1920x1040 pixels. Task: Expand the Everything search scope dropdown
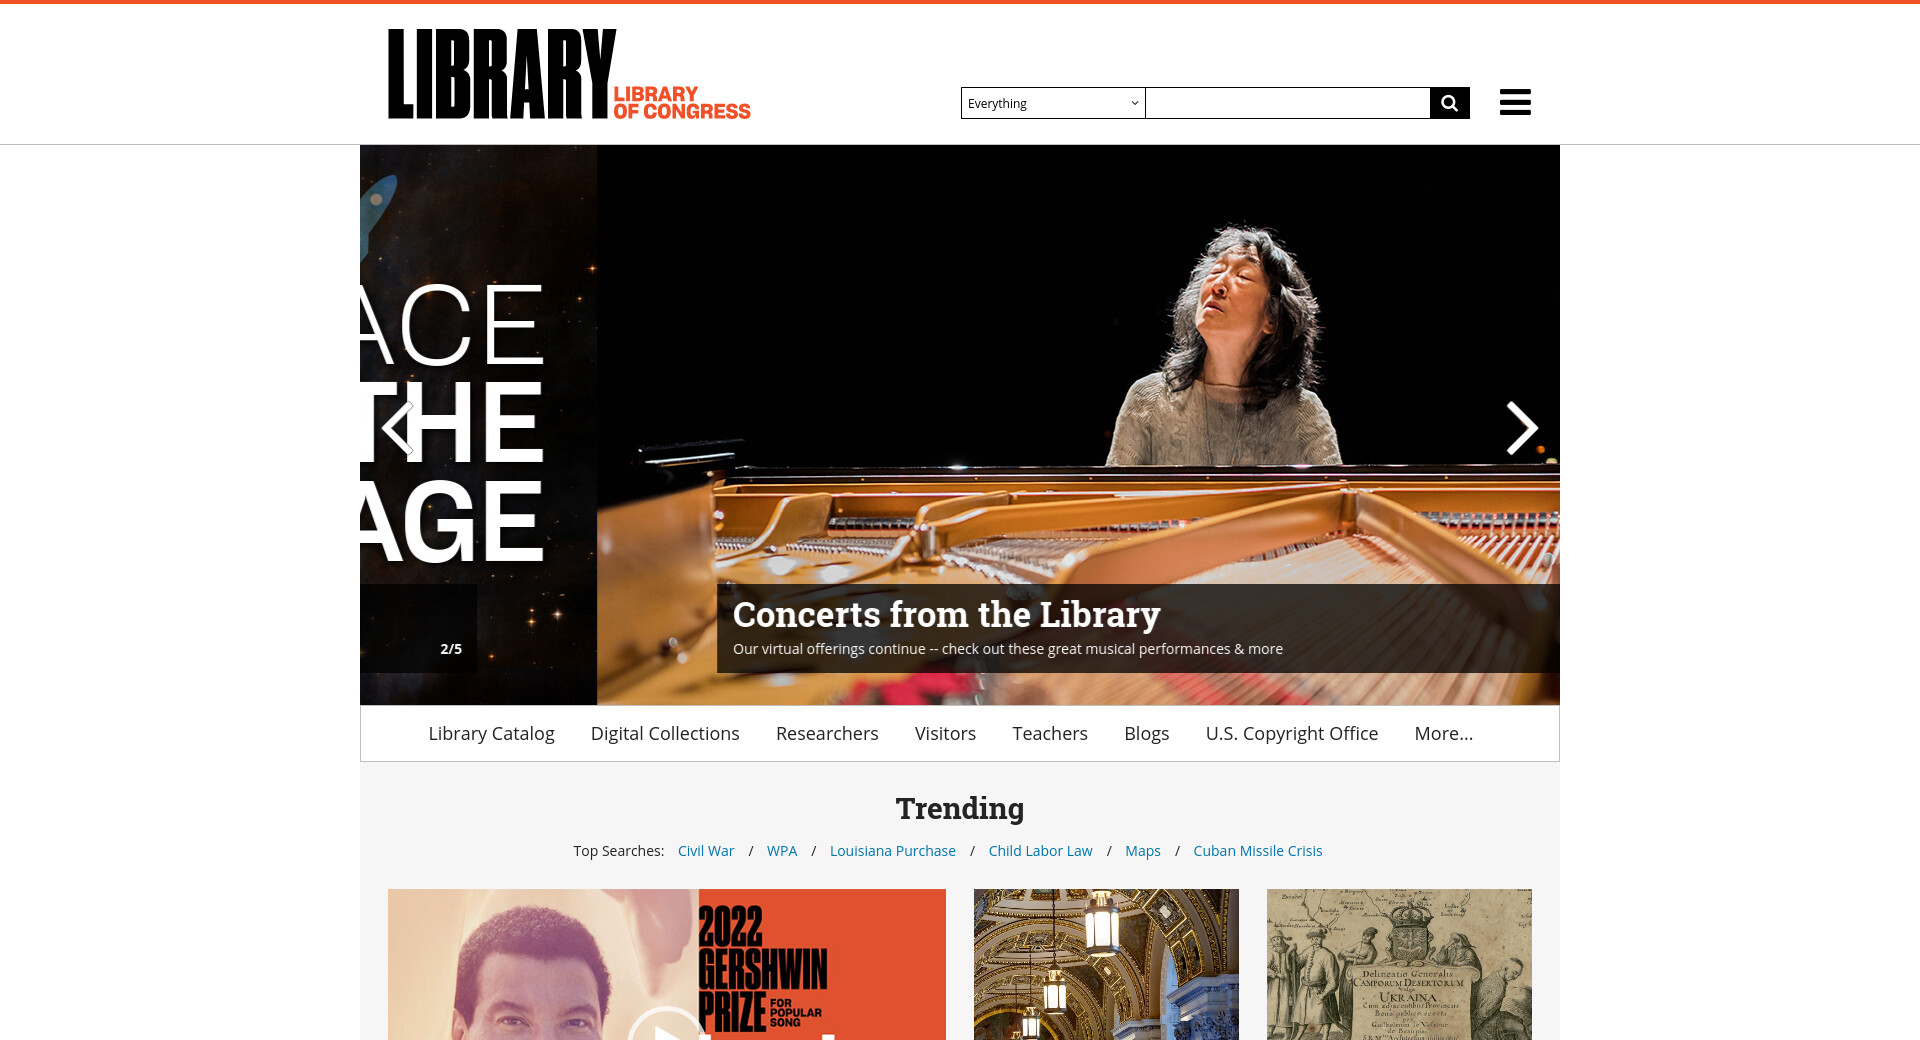click(x=1053, y=103)
